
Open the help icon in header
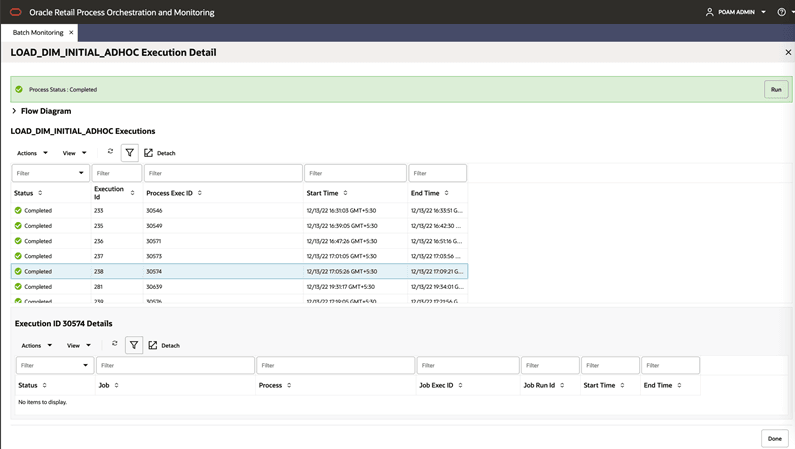coord(781,12)
